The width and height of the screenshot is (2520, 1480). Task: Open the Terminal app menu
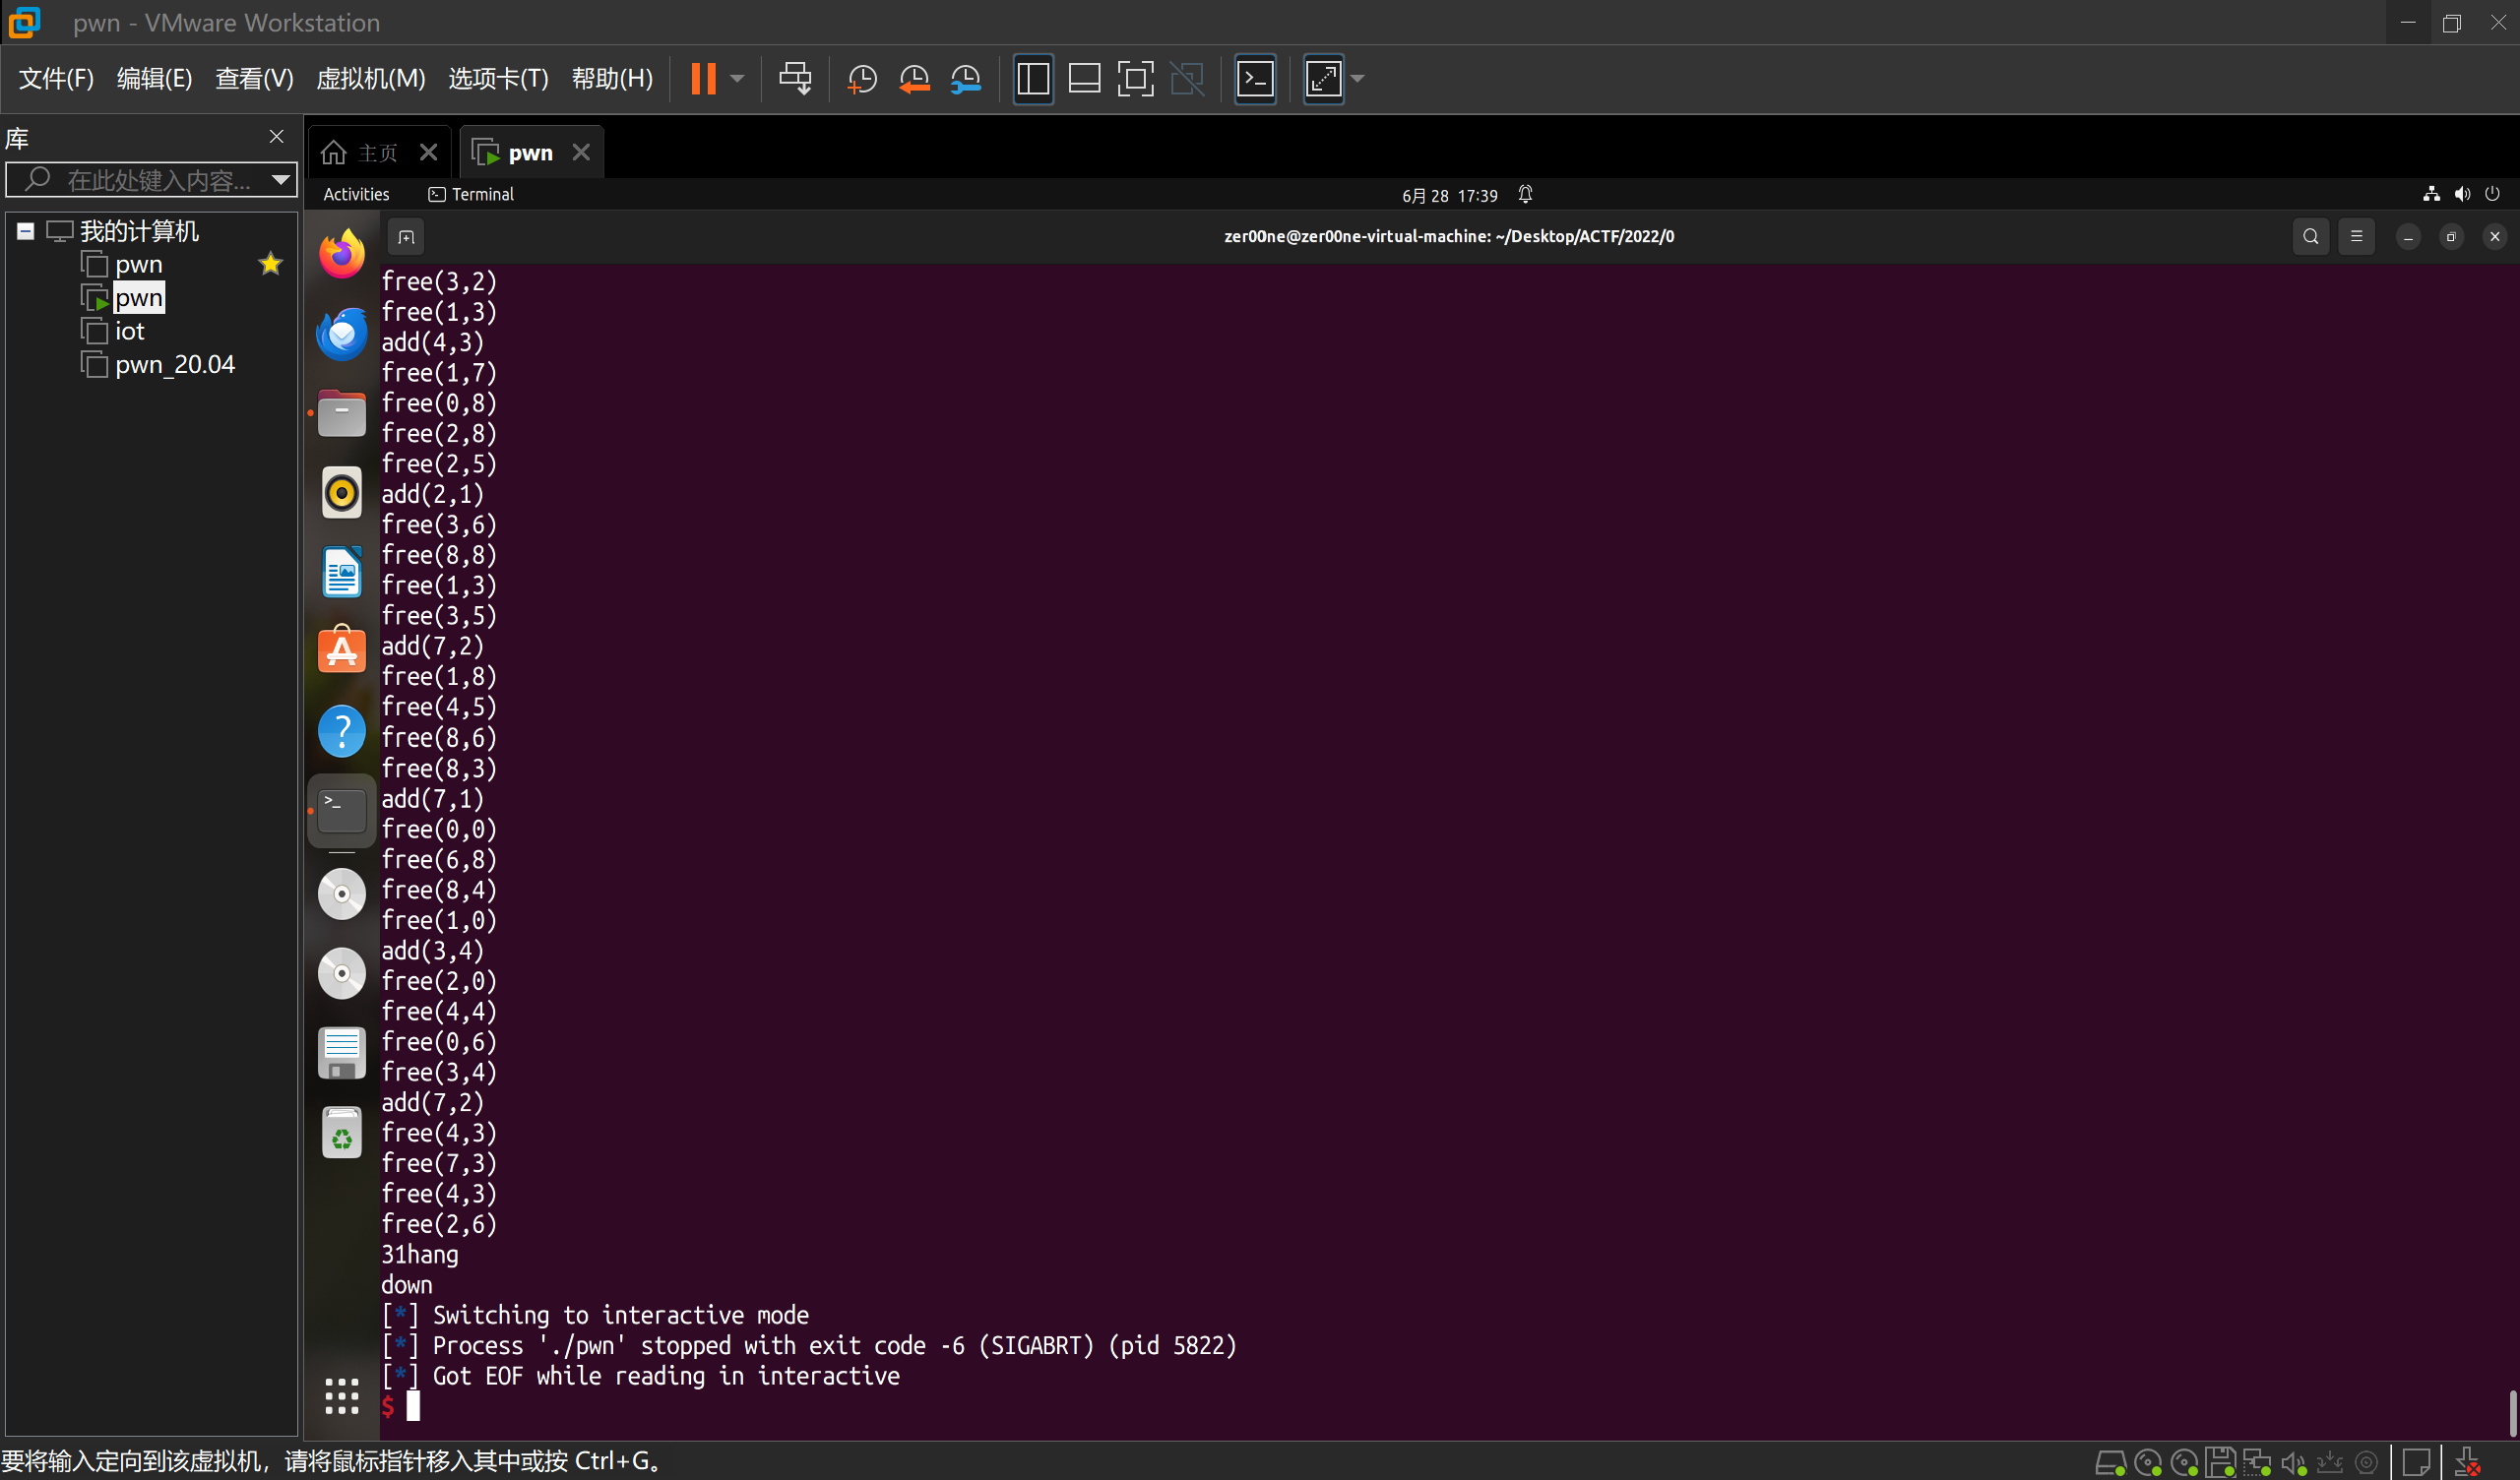471,194
